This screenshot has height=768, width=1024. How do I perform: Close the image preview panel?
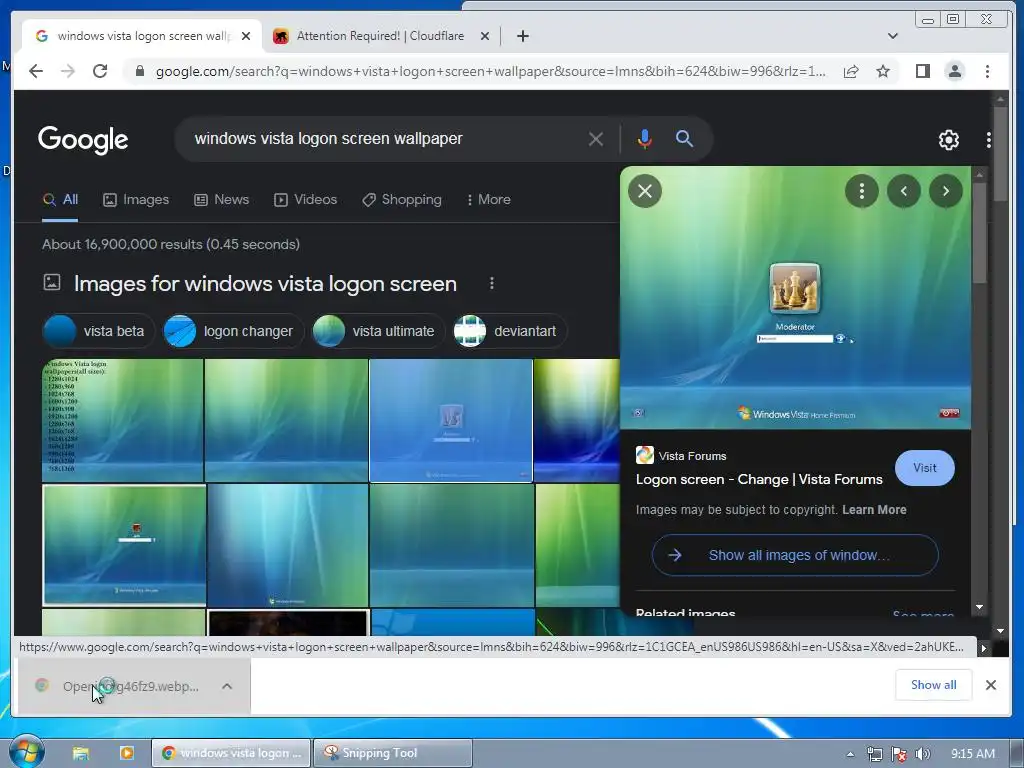[x=645, y=191]
